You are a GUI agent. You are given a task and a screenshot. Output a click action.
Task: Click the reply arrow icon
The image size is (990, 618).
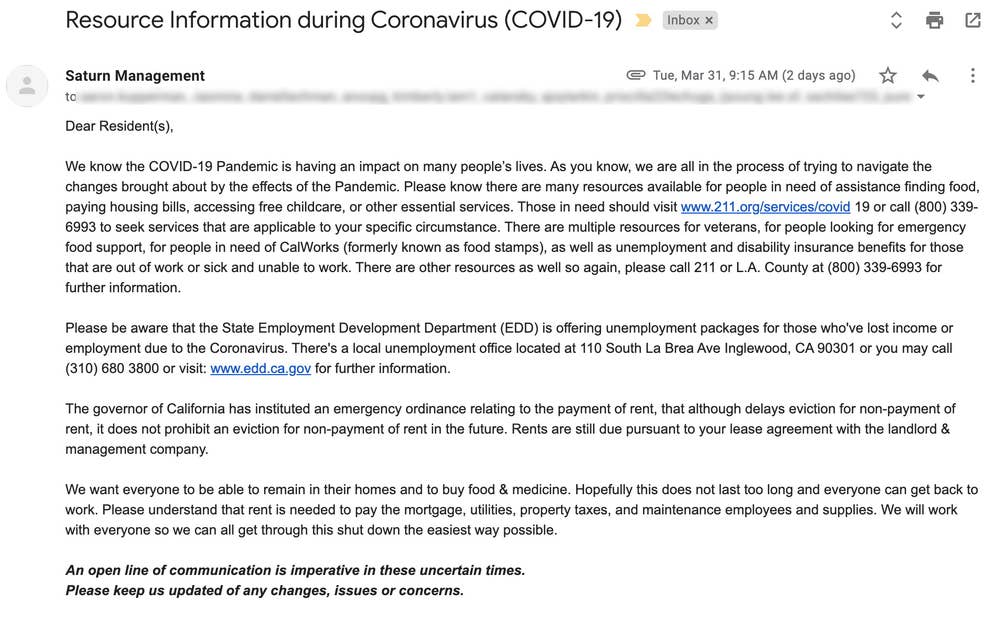pyautogui.click(x=930, y=76)
